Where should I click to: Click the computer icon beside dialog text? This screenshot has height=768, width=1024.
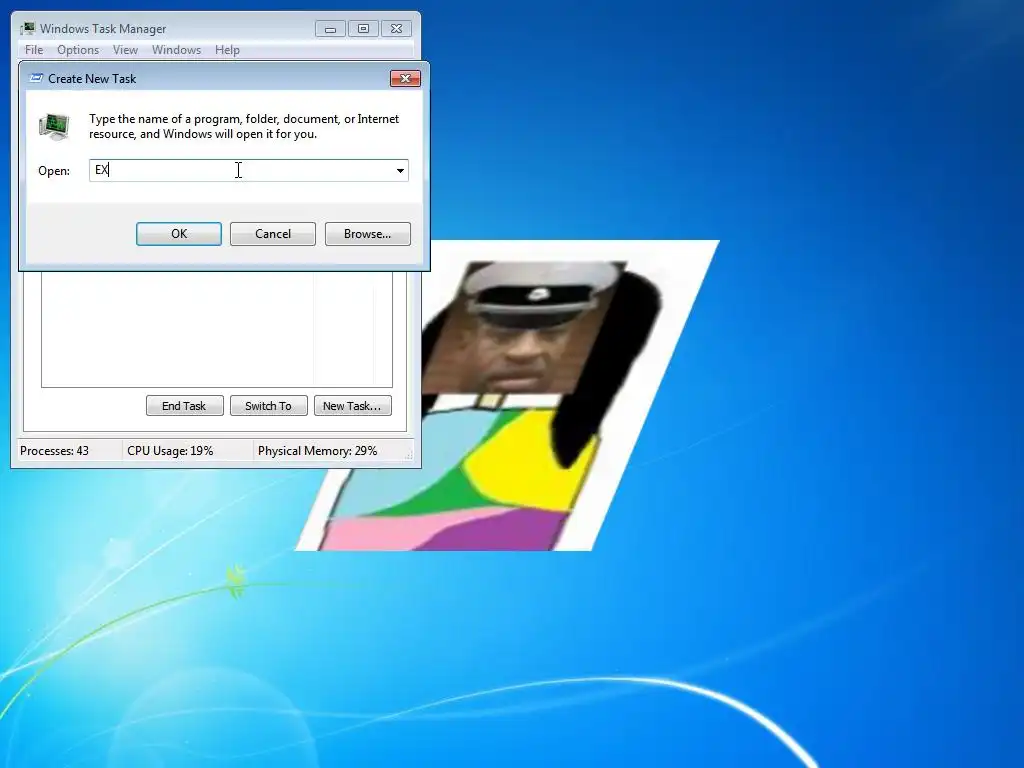[x=54, y=126]
